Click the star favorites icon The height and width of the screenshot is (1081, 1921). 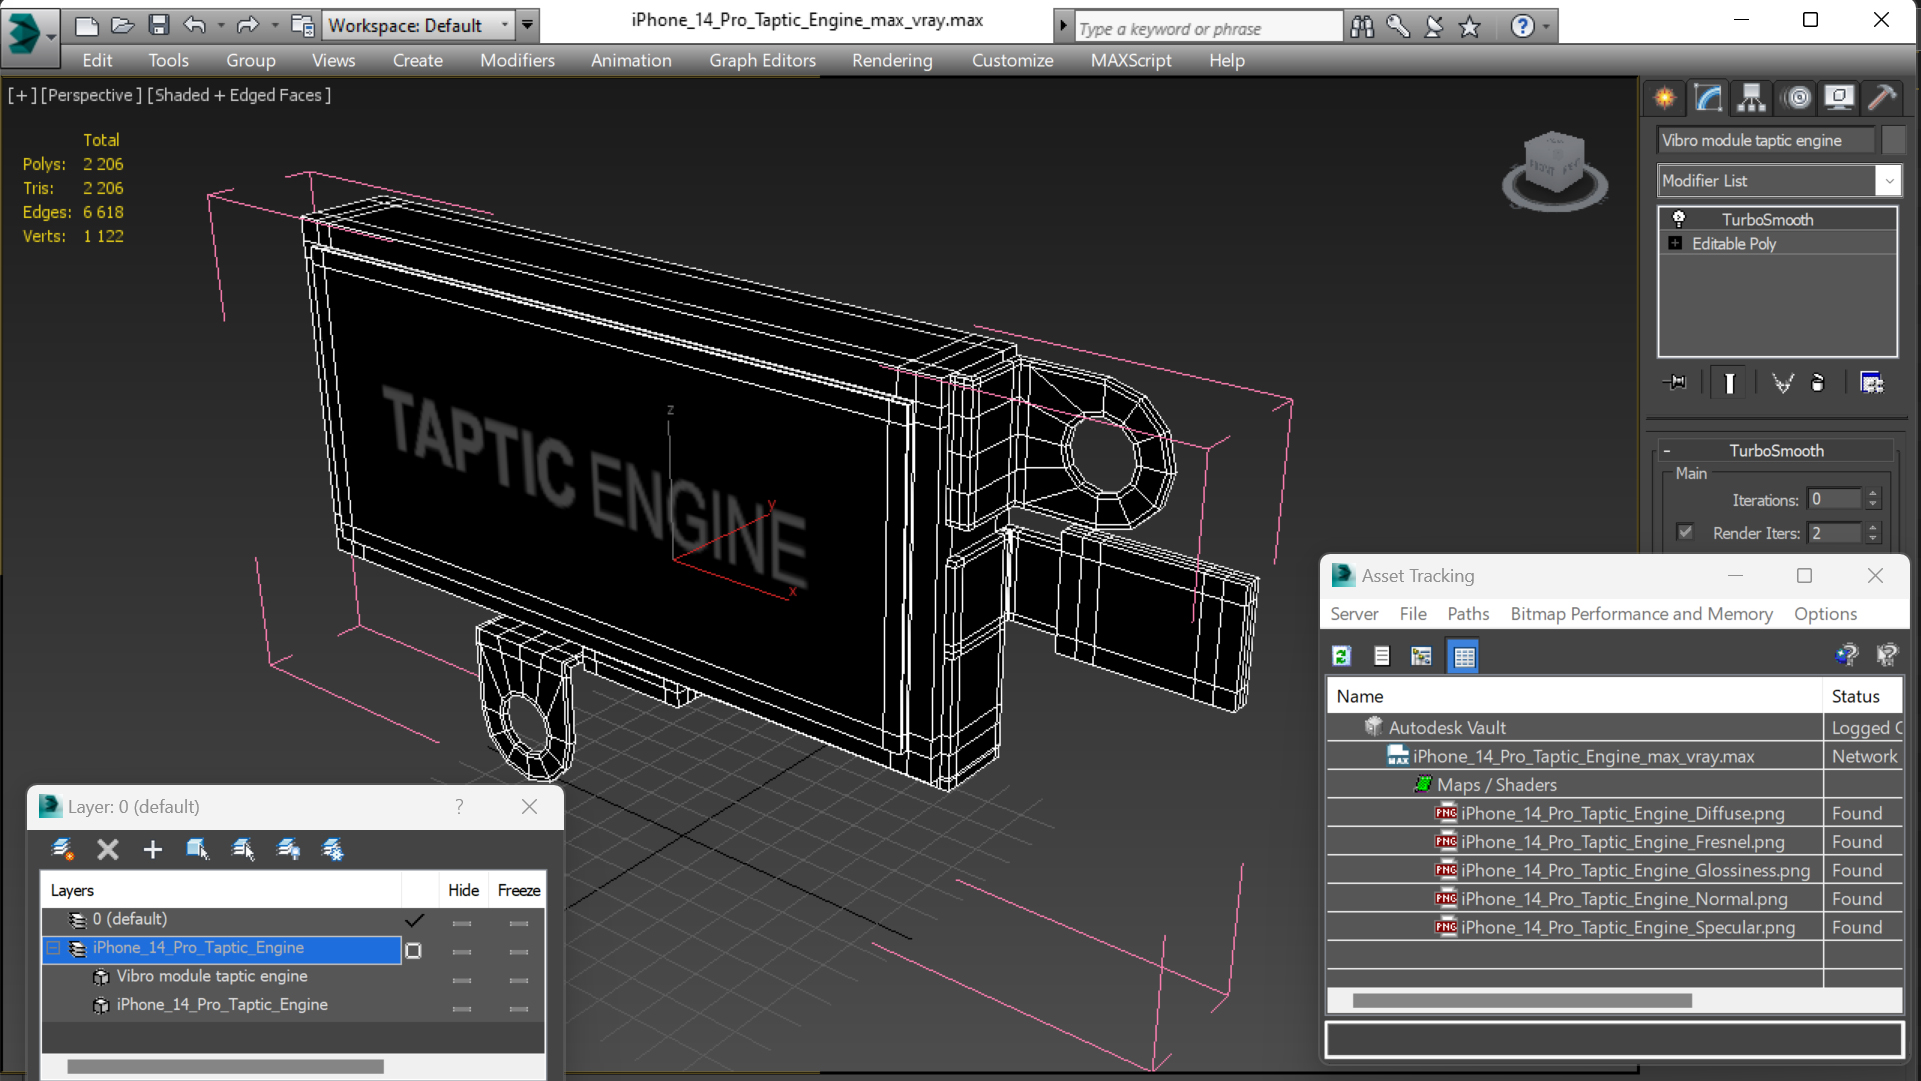[1469, 27]
